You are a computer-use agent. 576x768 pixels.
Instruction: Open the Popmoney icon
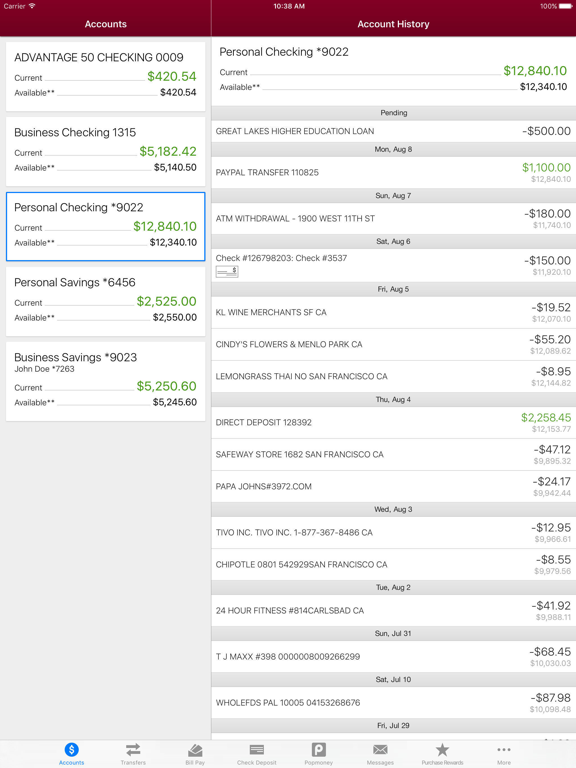pyautogui.click(x=318, y=749)
